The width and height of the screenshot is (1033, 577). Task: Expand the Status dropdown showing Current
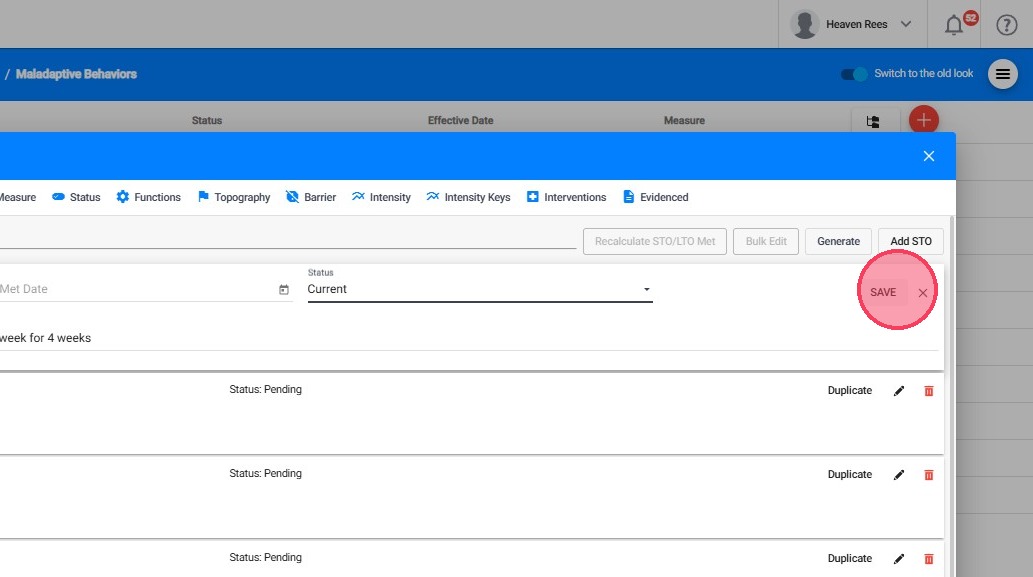pyautogui.click(x=480, y=290)
